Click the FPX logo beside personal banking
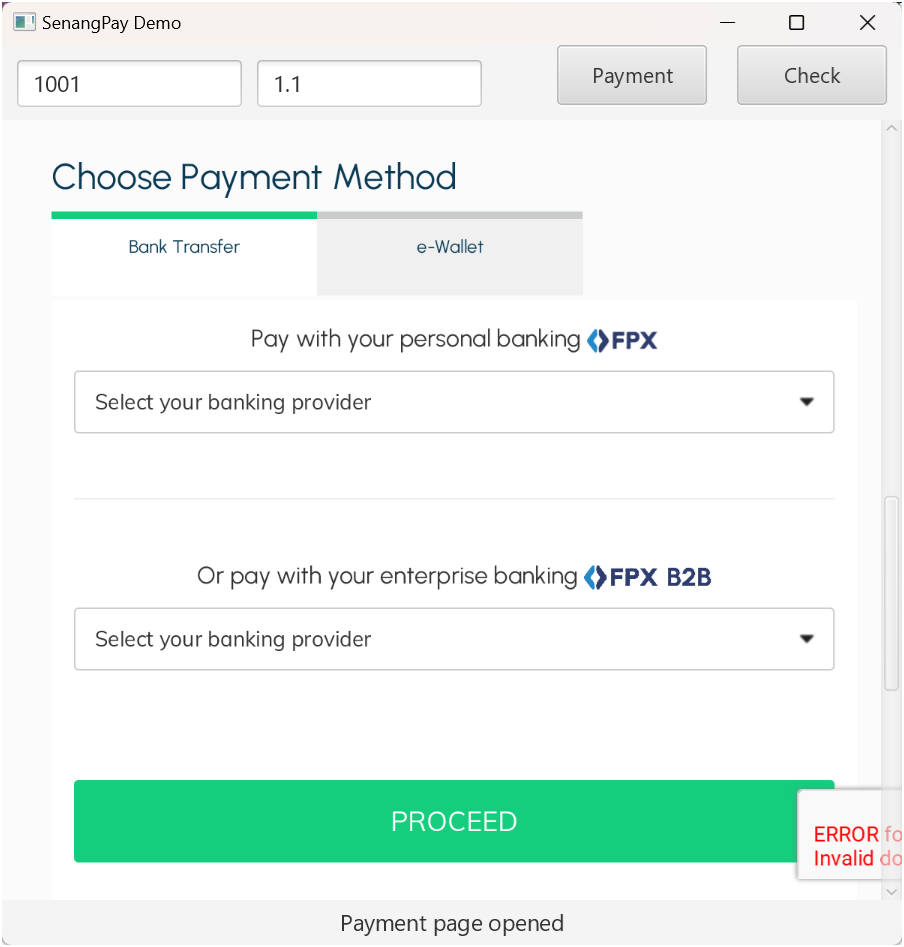The width and height of the screenshot is (904, 947). coord(622,340)
